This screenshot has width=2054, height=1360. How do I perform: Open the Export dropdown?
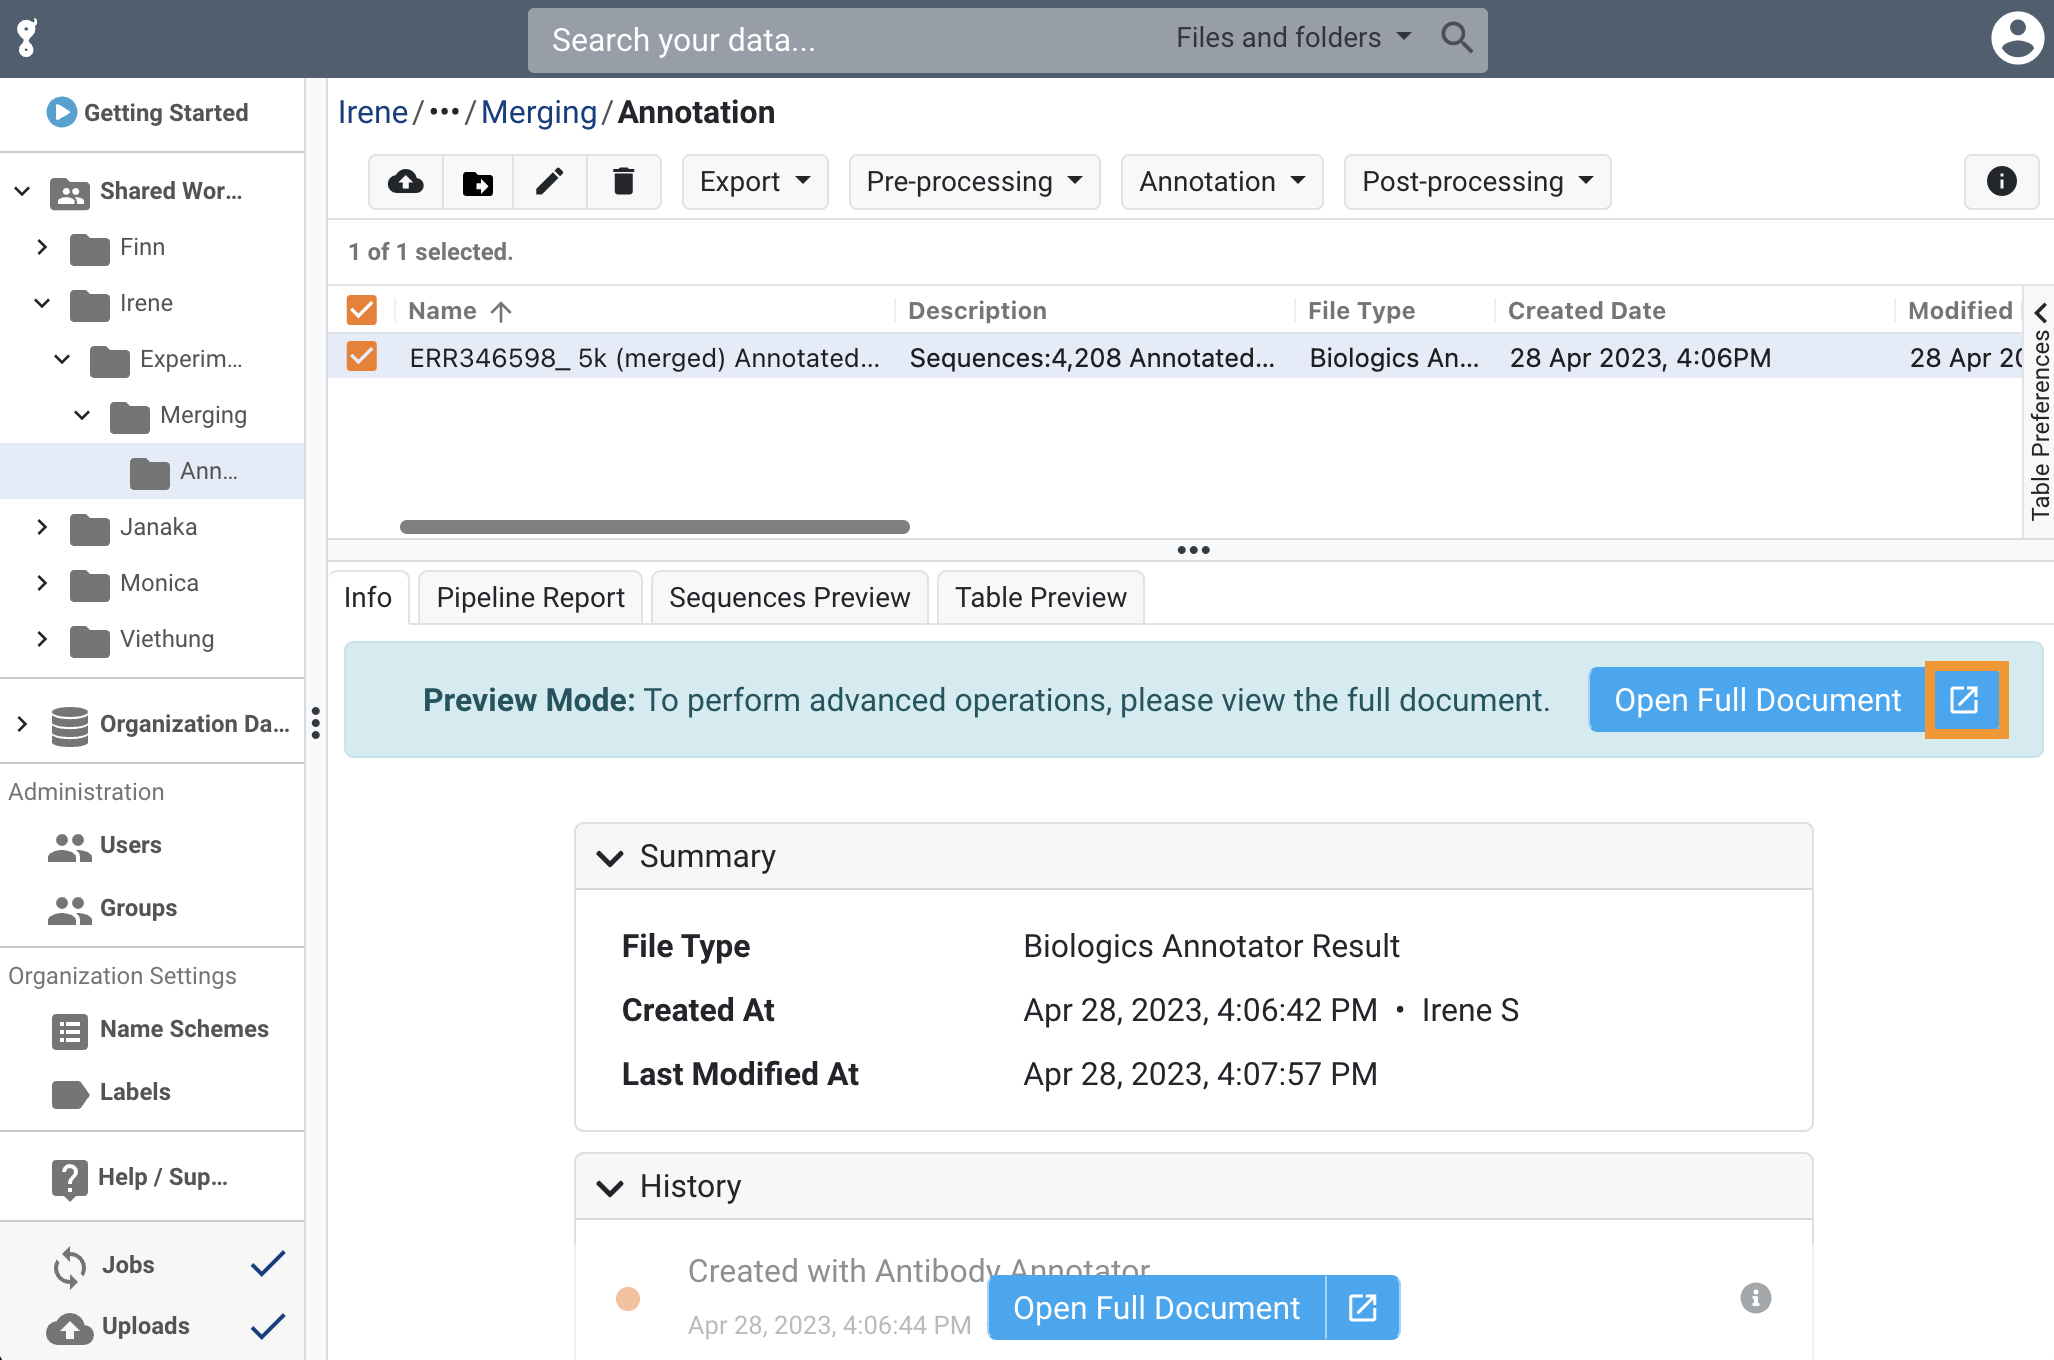755,182
